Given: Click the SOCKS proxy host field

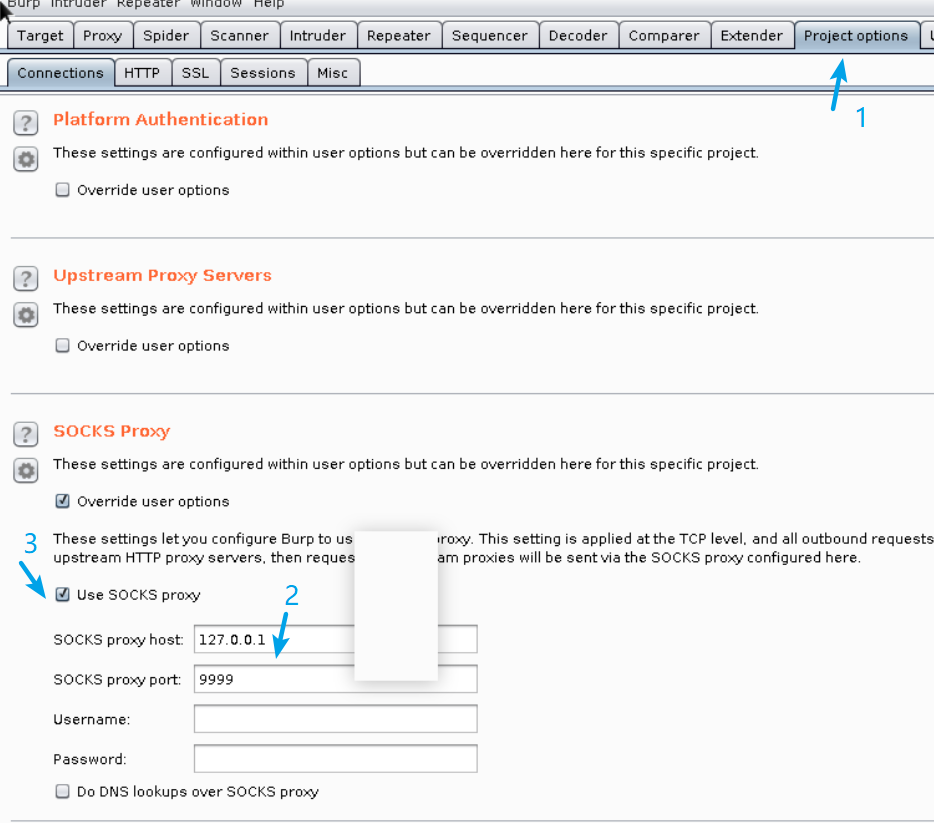Looking at the screenshot, I should click(x=335, y=639).
